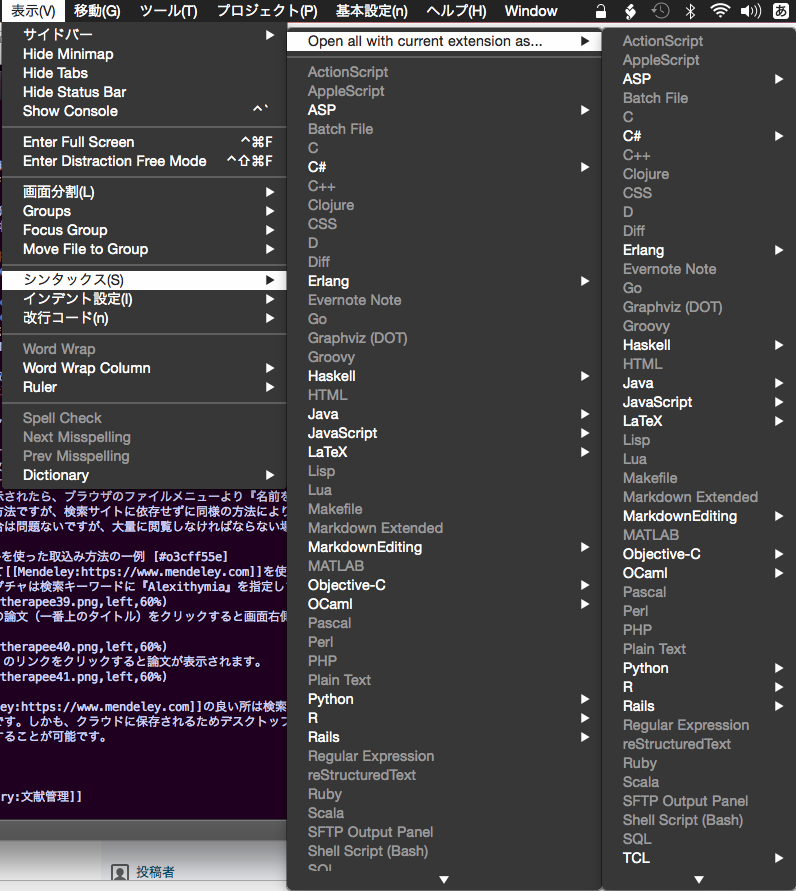796x891 pixels.
Task: Toggle Hide Tabs in the View menu
Action: coord(144,73)
